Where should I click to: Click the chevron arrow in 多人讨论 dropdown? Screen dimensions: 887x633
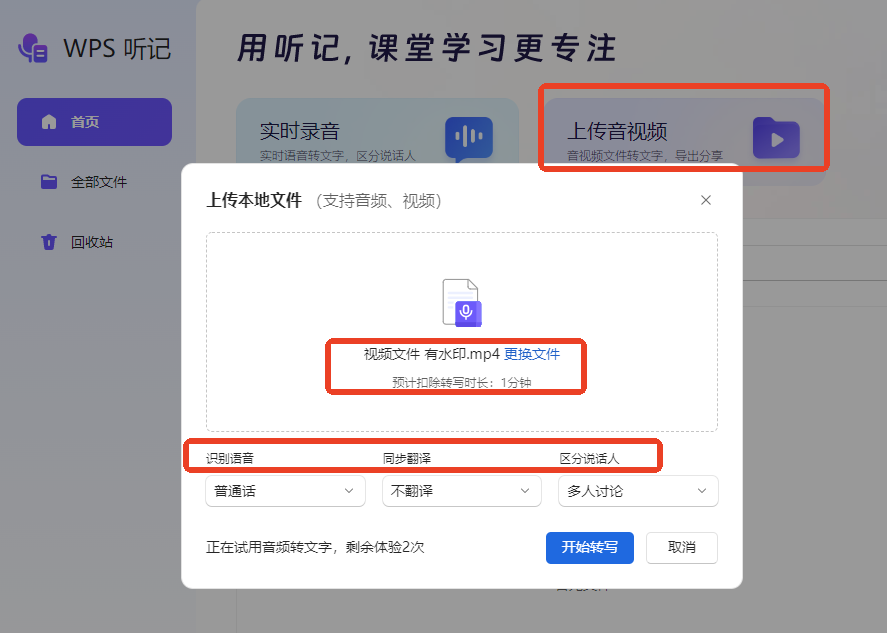tap(702, 491)
